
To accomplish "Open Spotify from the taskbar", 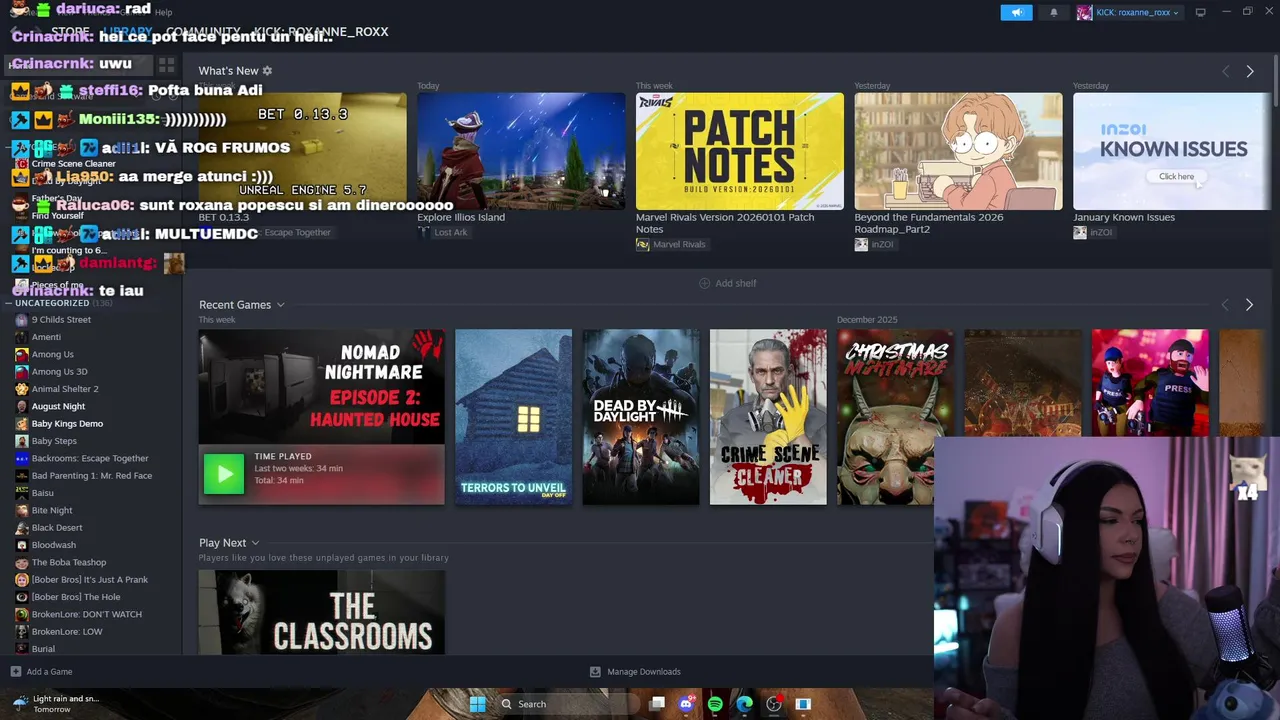I will click(715, 704).
